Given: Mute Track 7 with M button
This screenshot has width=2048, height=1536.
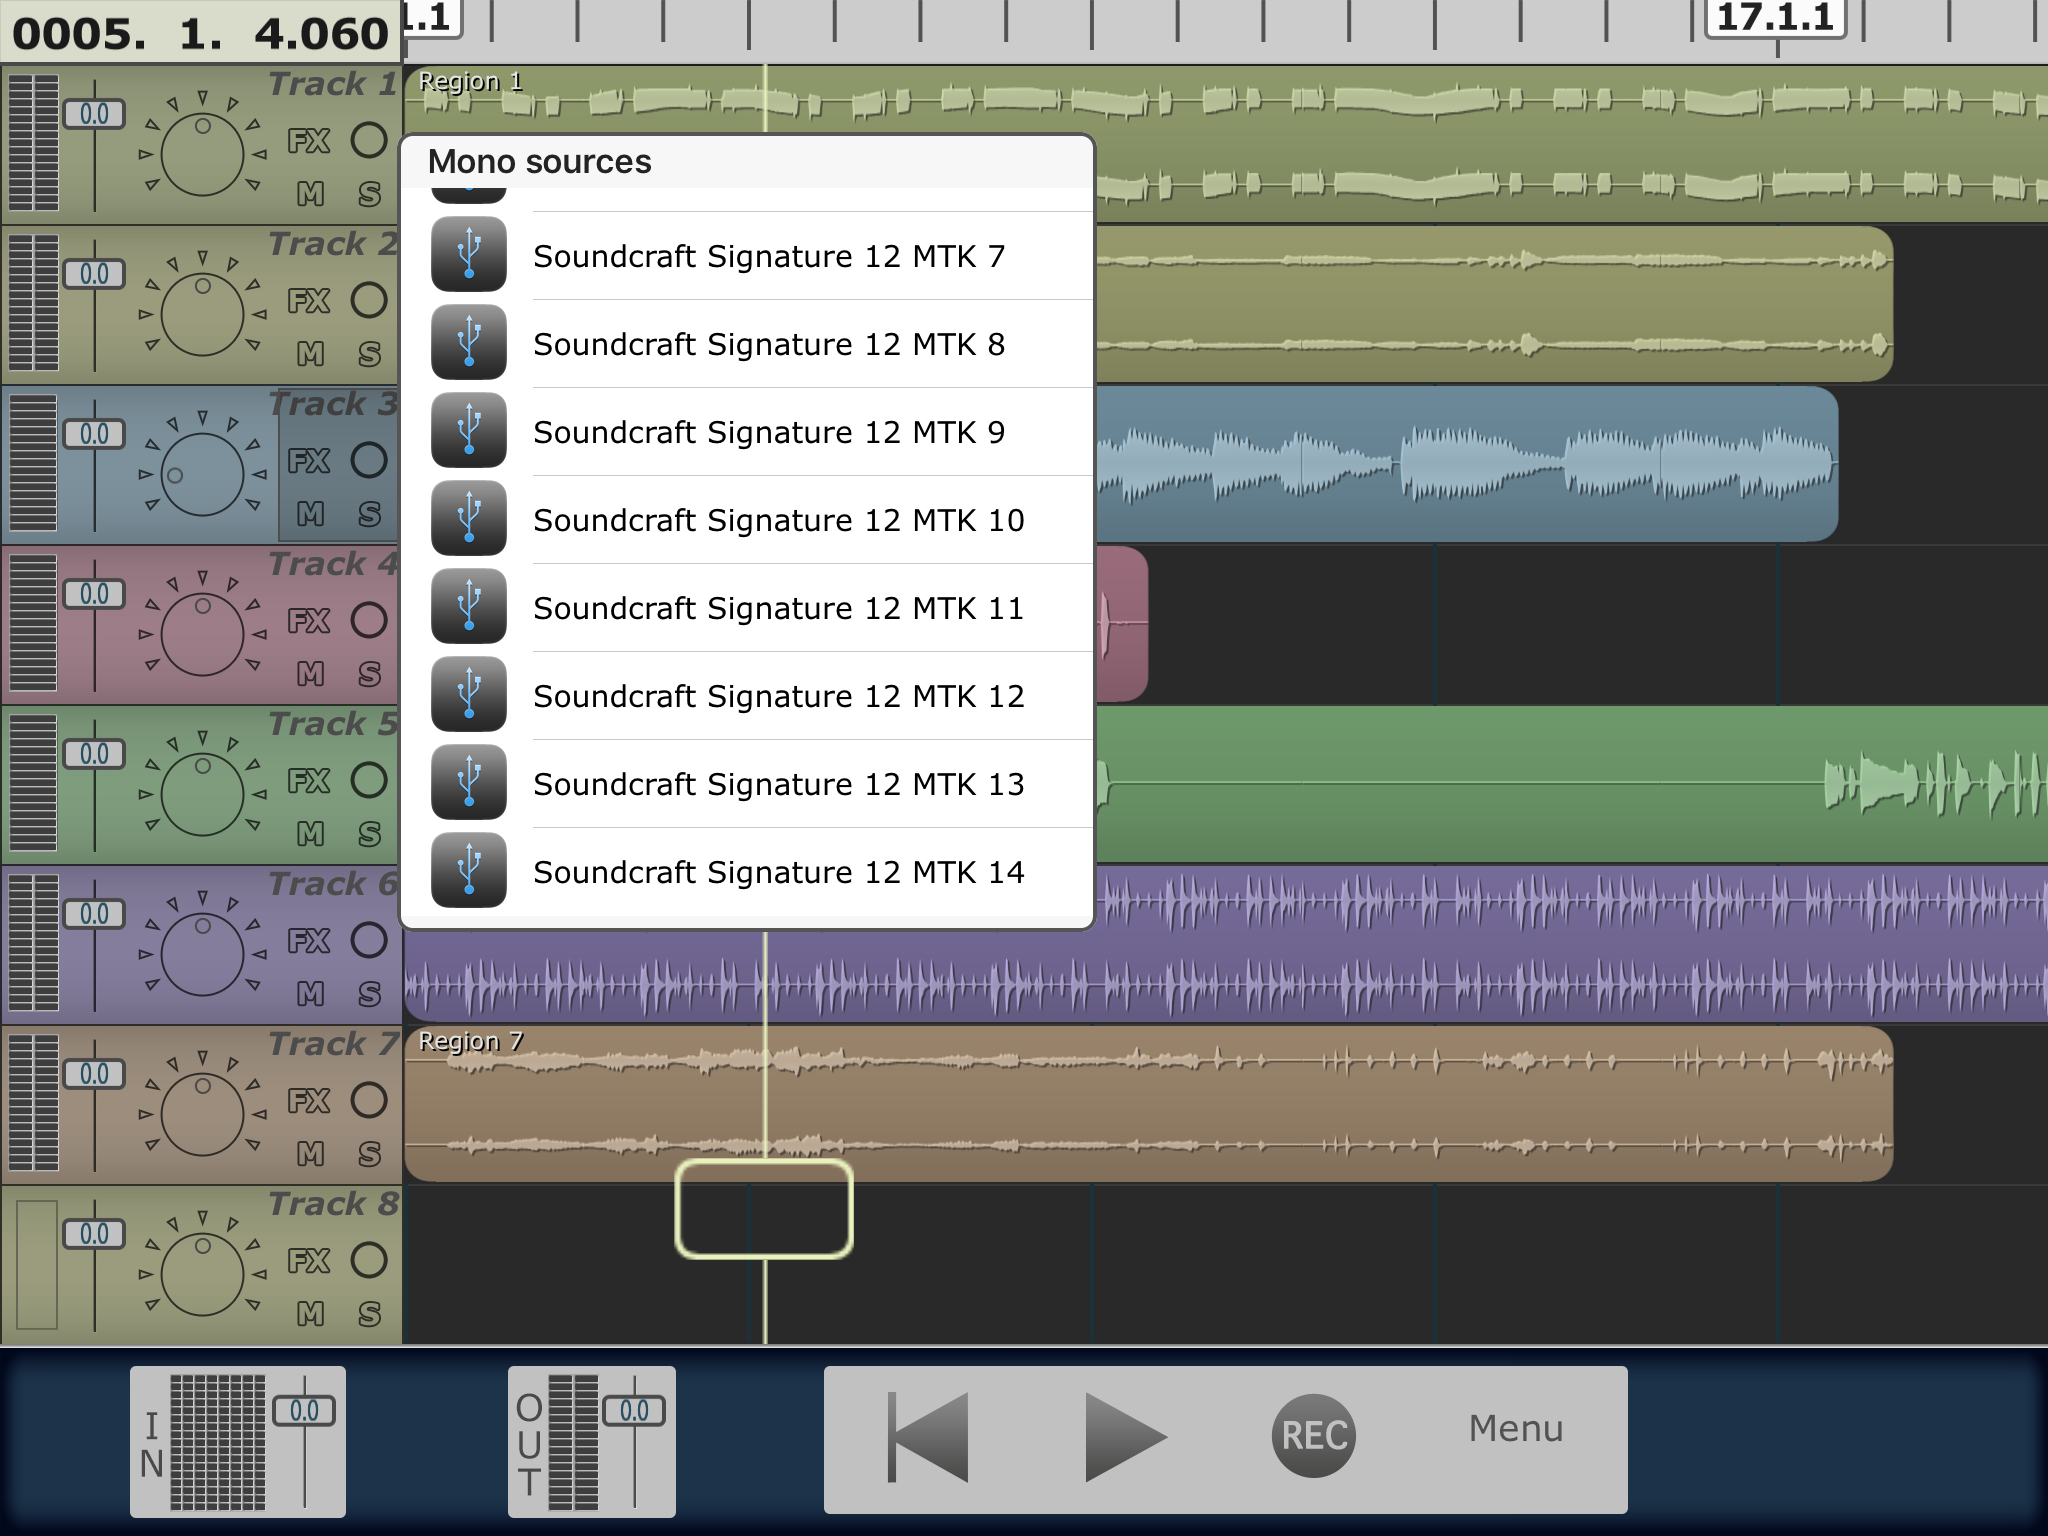Looking at the screenshot, I should tap(310, 1154).
